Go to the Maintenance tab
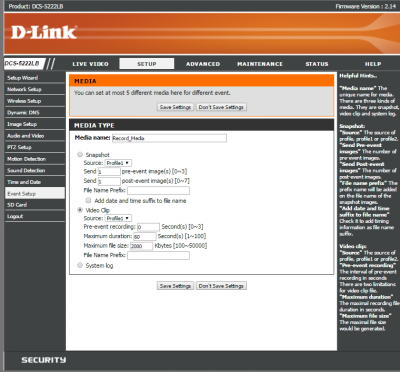The image size is (400, 372). tap(260, 64)
